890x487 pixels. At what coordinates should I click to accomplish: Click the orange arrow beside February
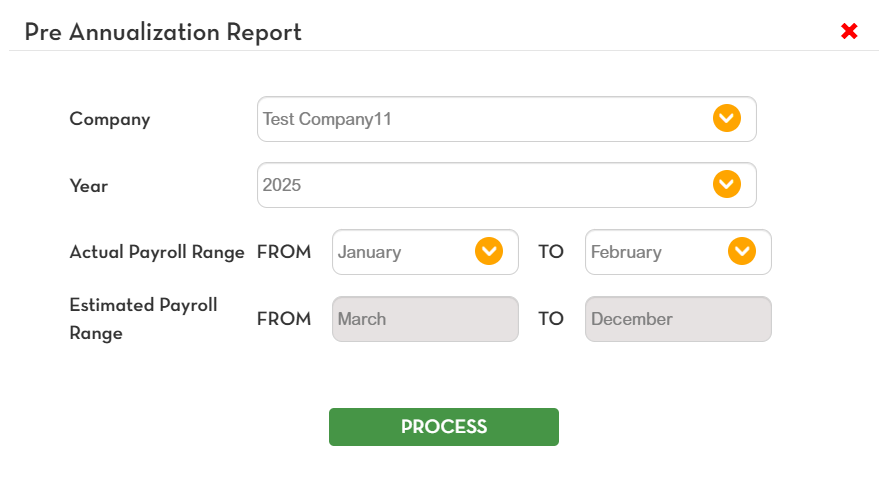(742, 251)
